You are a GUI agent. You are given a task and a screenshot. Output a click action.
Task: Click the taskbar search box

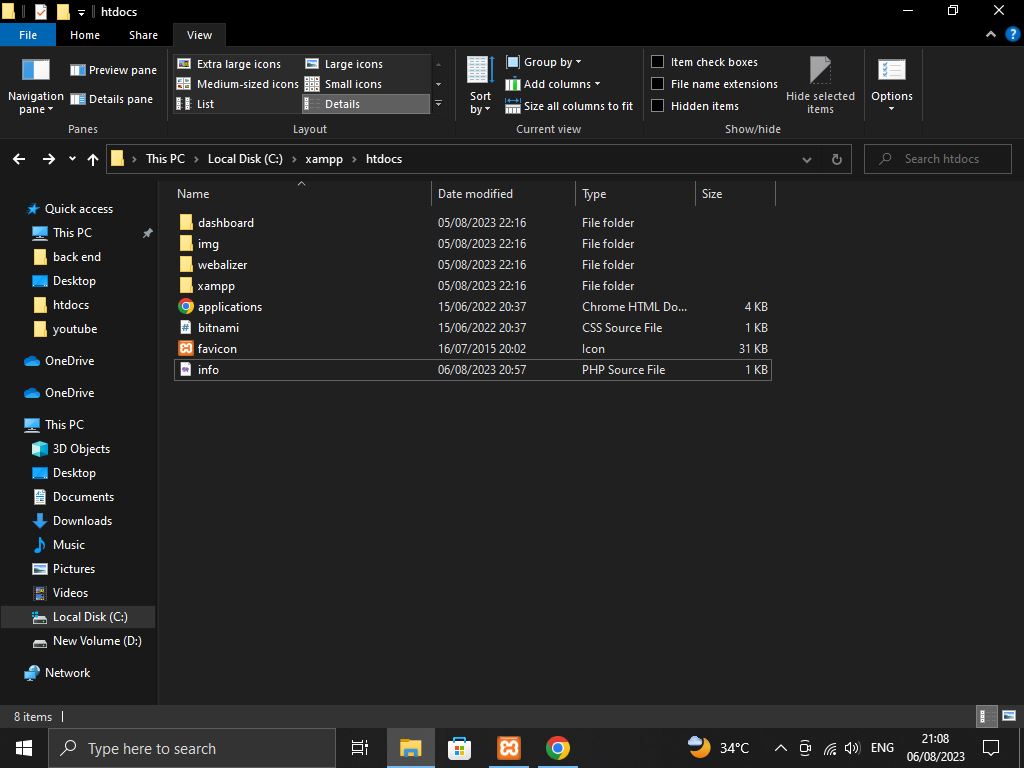192,748
